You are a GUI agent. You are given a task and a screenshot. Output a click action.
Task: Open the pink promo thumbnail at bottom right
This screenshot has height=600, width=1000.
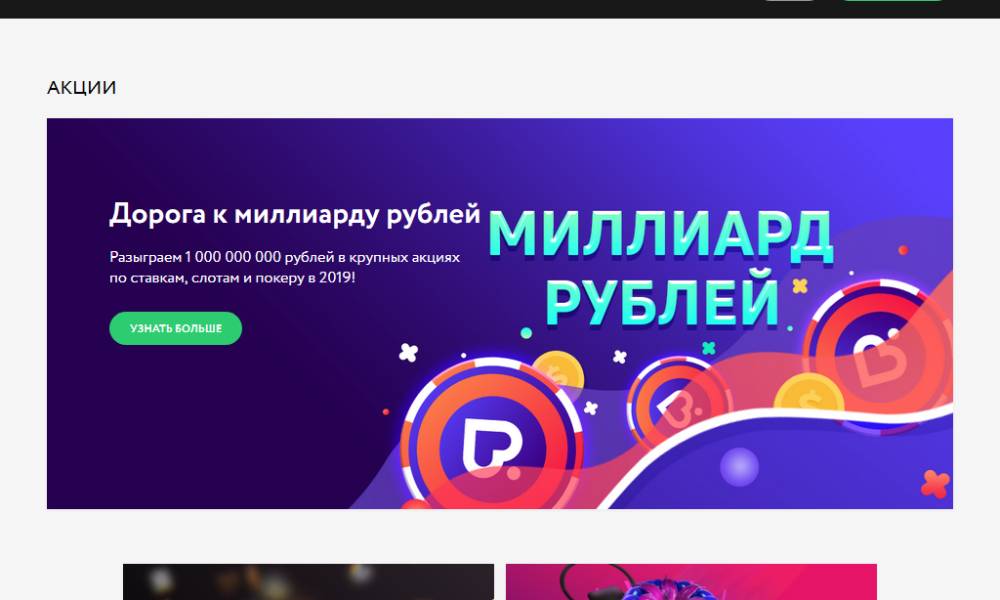coord(691,582)
